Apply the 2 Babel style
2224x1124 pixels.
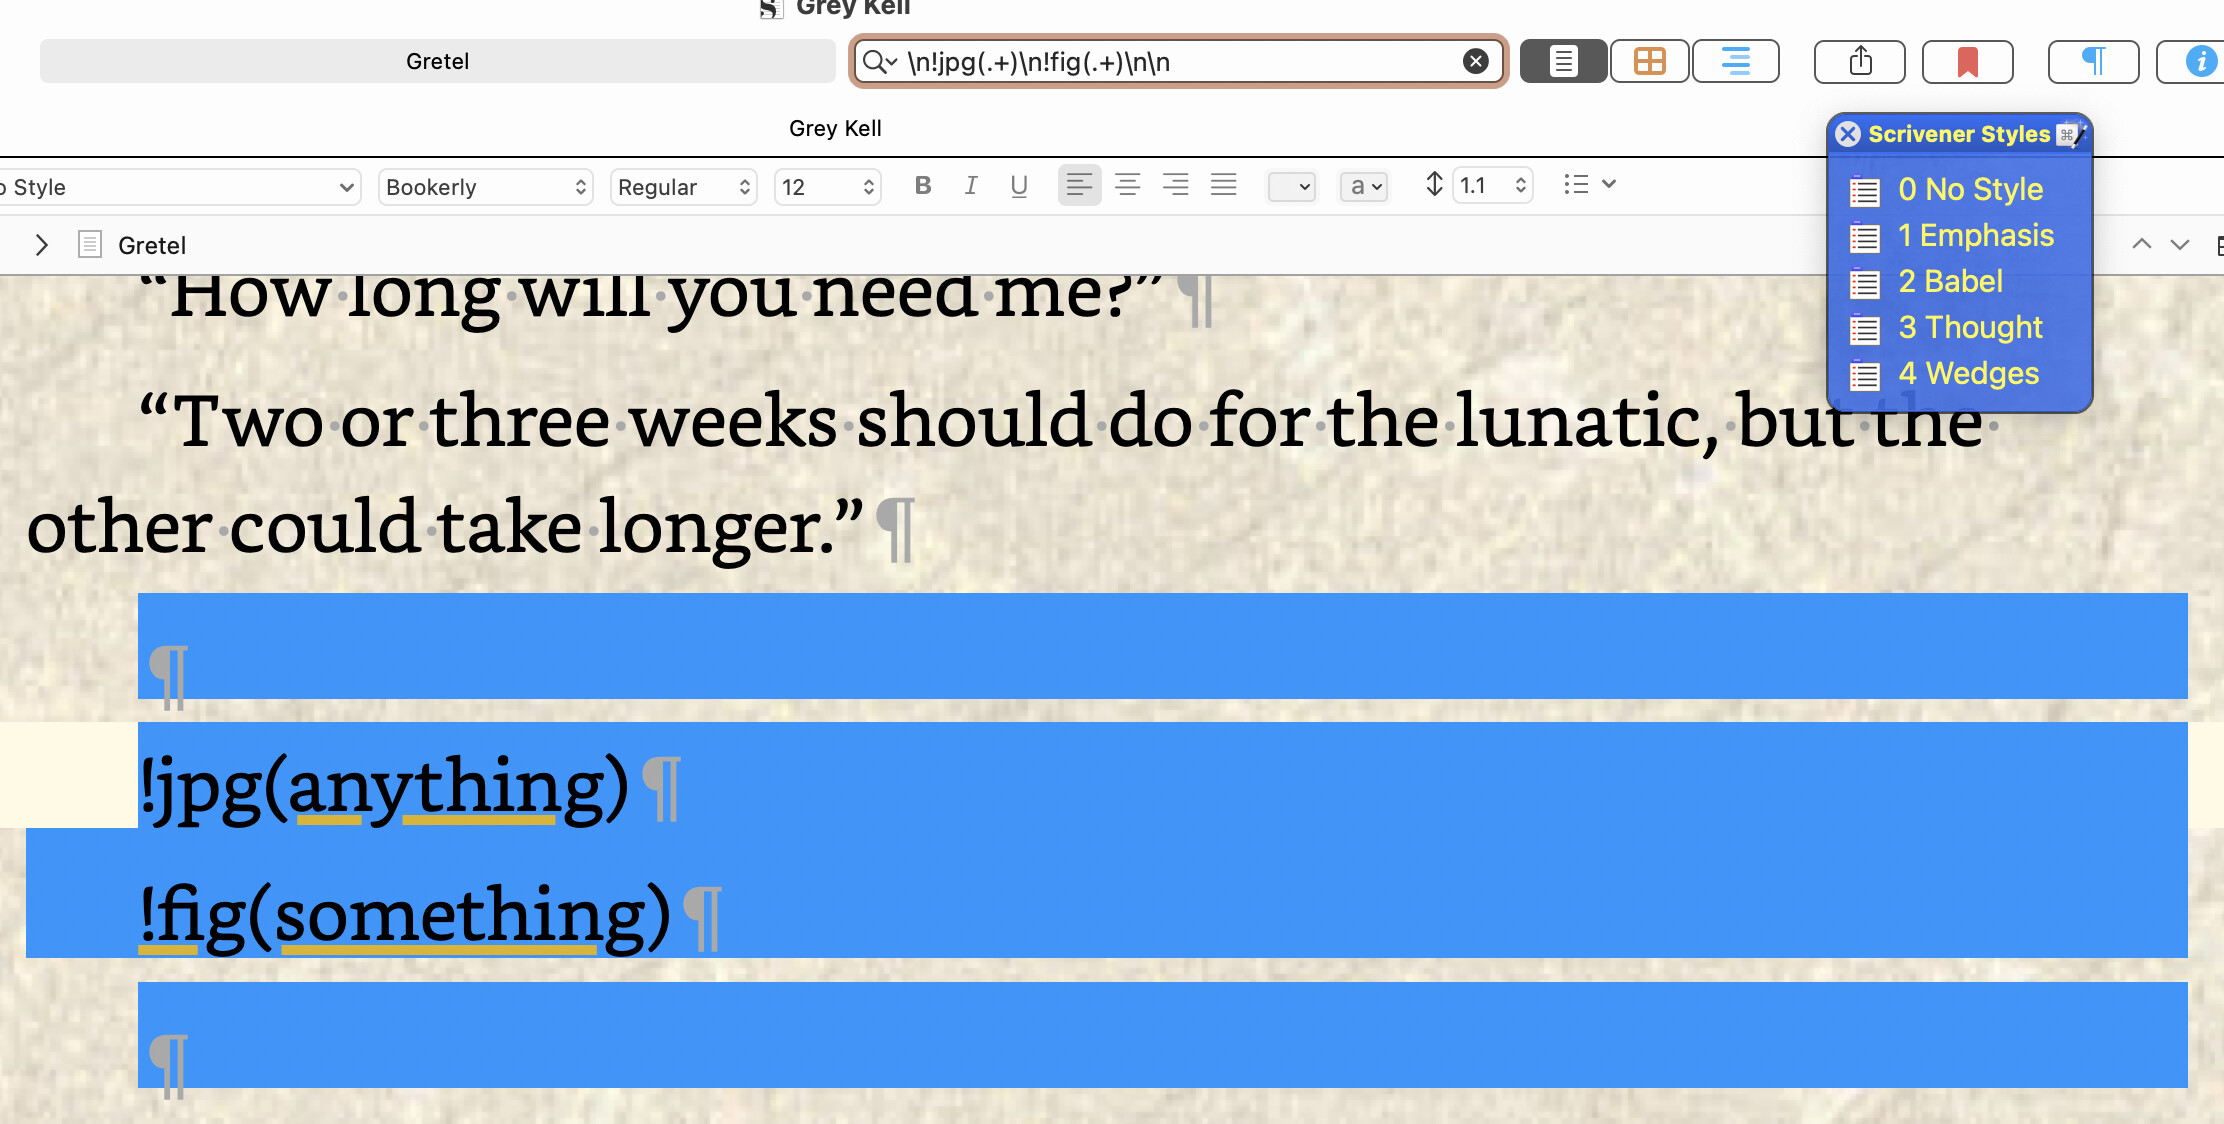pyautogui.click(x=1949, y=282)
